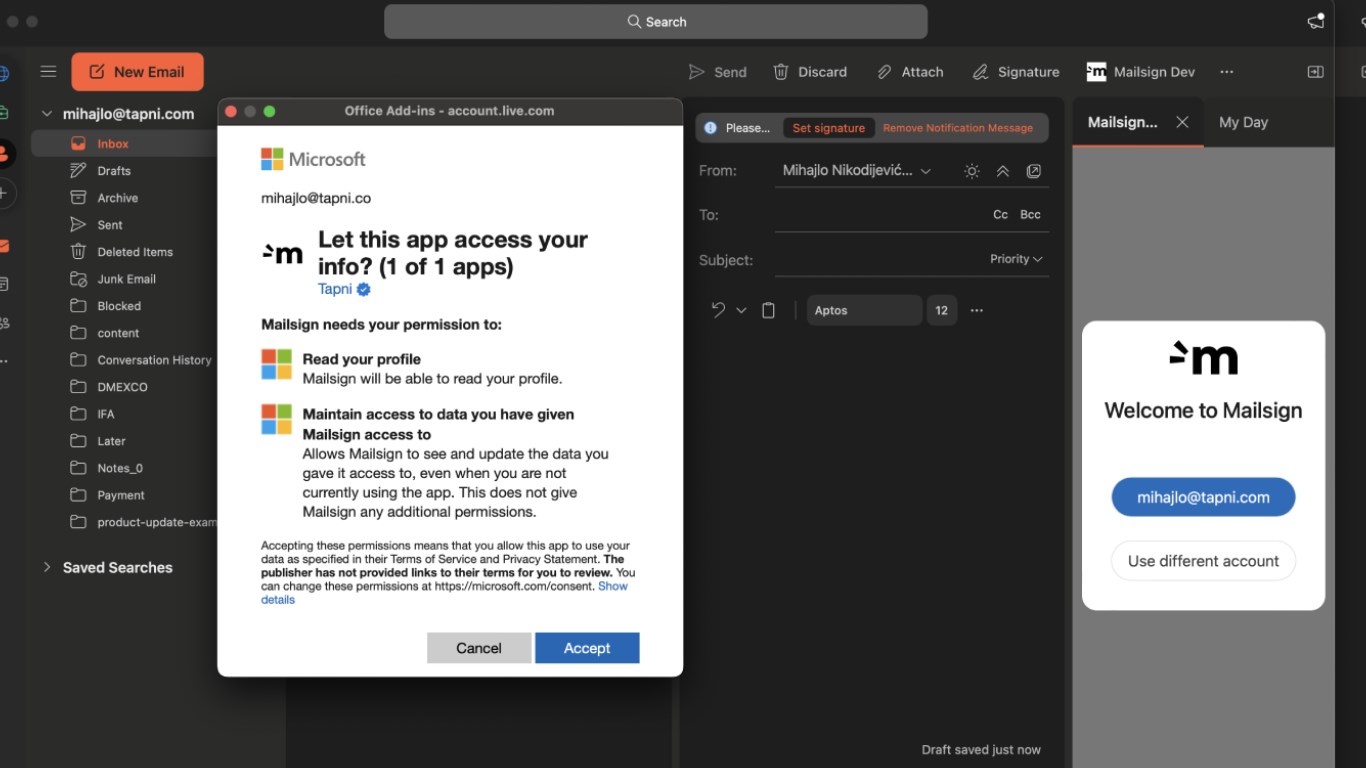The height and width of the screenshot is (768, 1366).
Task: Sign in with mihajlo@tapni.com button
Action: coord(1203,497)
